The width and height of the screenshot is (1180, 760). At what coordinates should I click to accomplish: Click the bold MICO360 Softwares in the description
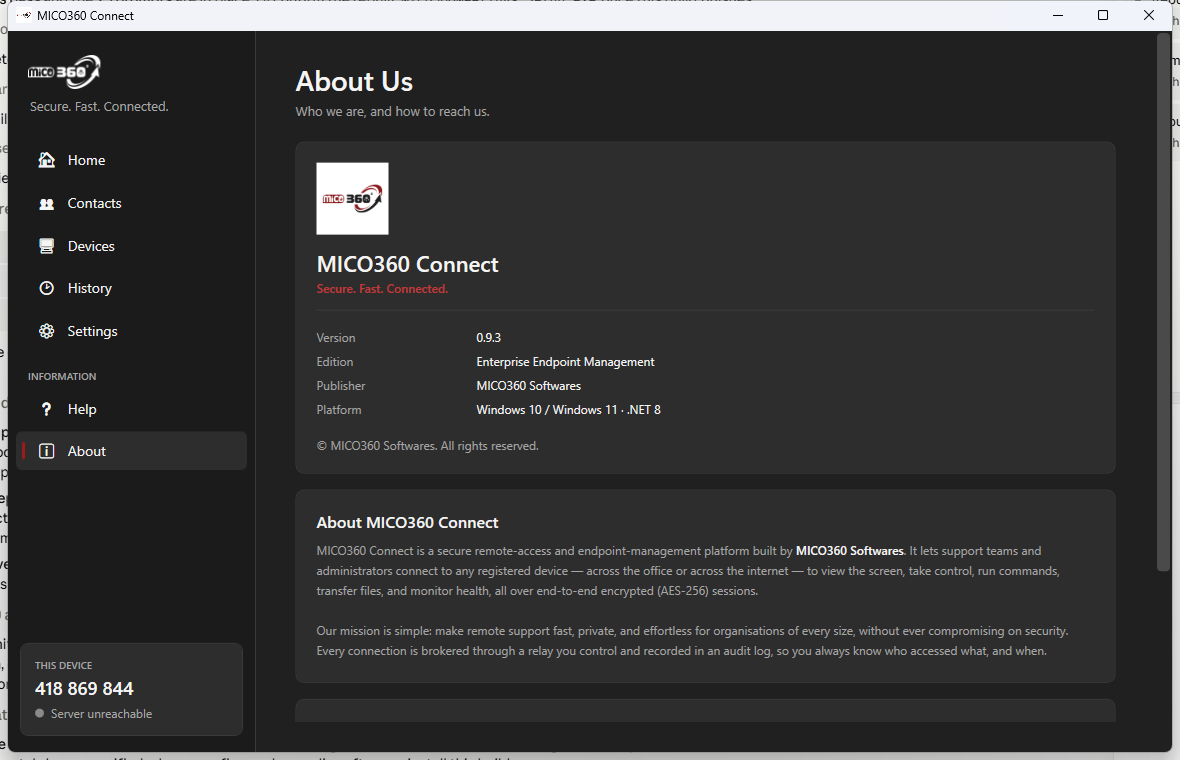[850, 551]
